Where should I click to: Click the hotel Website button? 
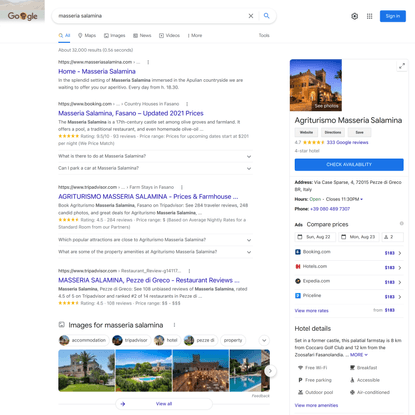coord(306,132)
